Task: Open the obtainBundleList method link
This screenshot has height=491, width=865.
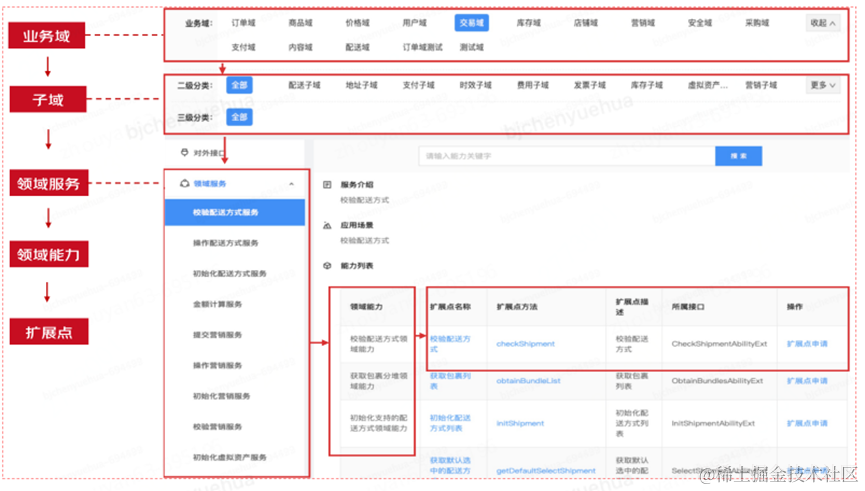Action: click(528, 381)
